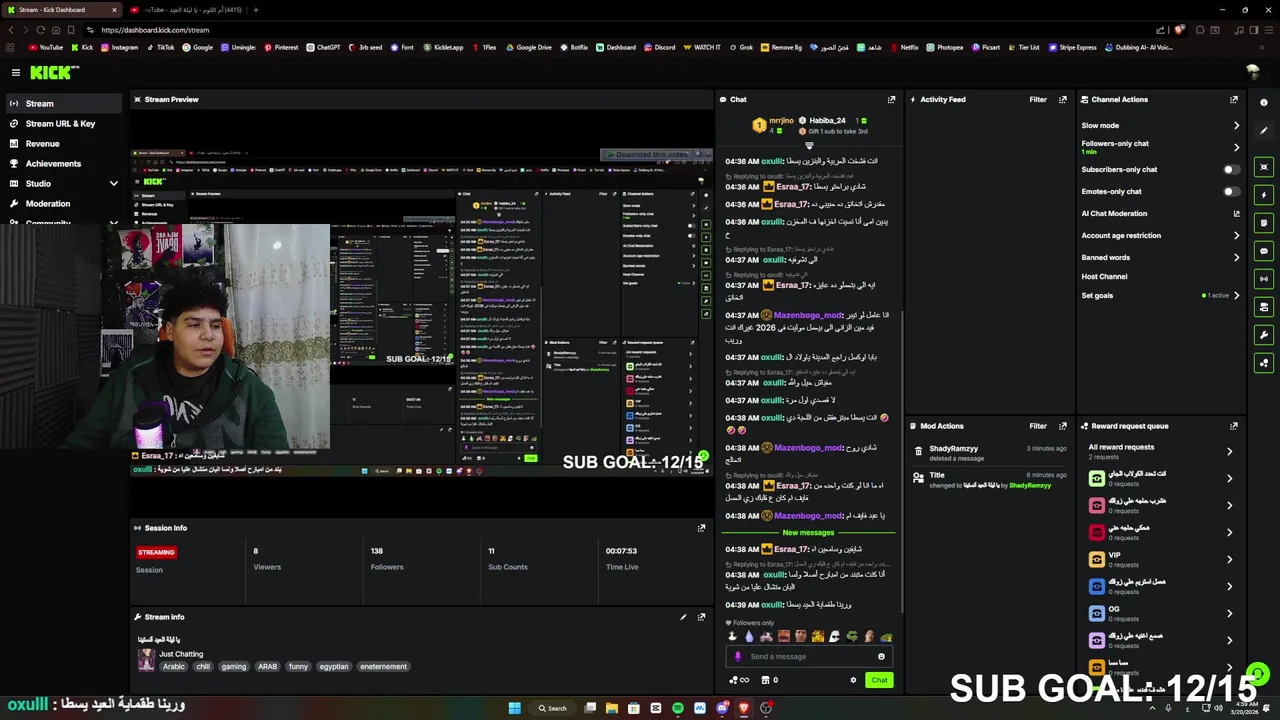Viewport: 1280px width, 720px height.
Task: Open Spotify from taskbar
Action: coord(678,708)
